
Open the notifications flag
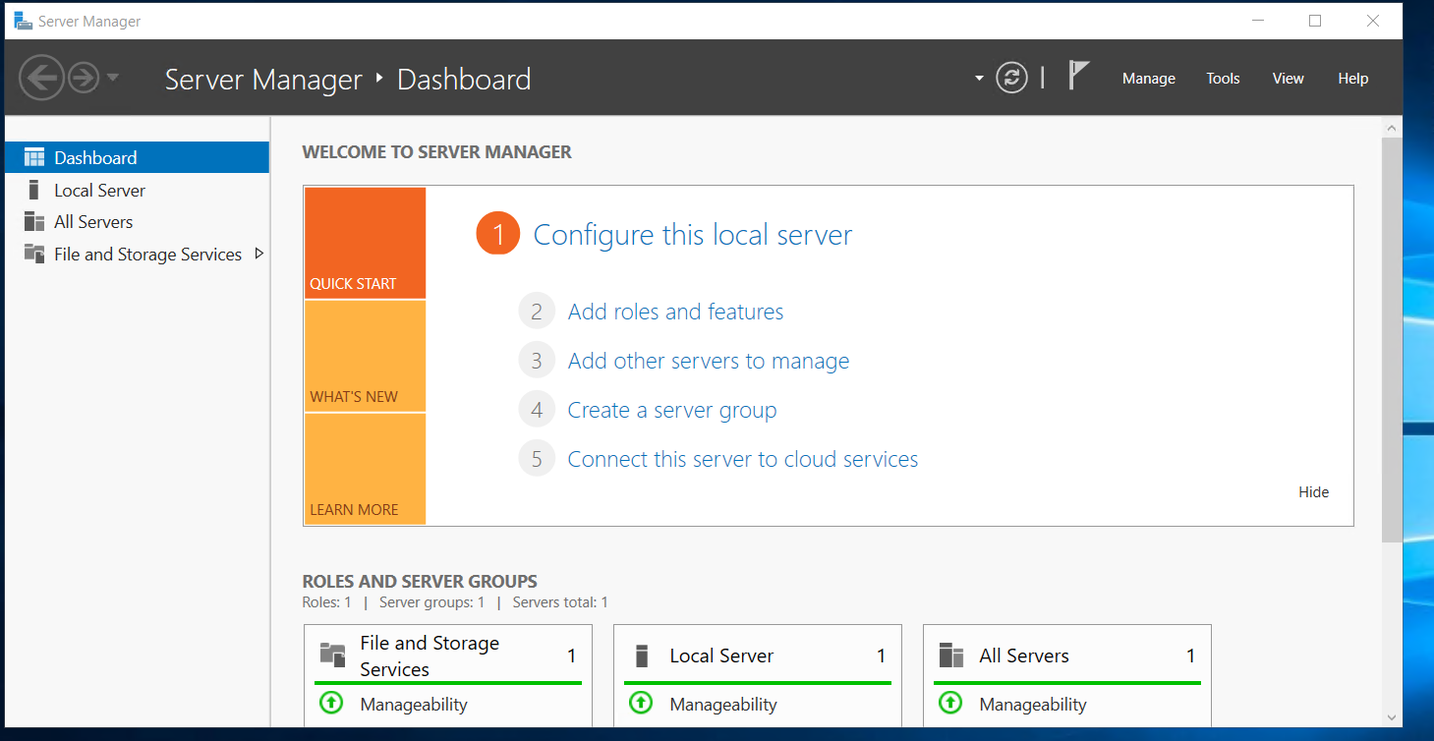pyautogui.click(x=1077, y=76)
